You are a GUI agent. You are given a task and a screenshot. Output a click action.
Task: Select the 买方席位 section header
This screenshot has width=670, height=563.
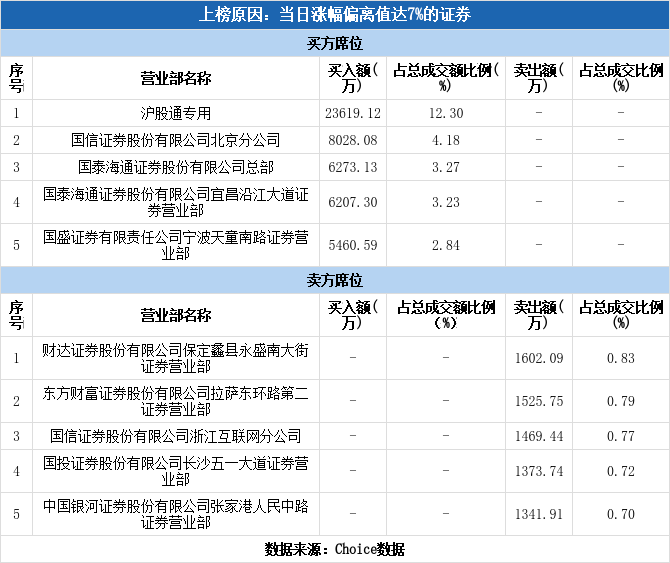(x=335, y=43)
